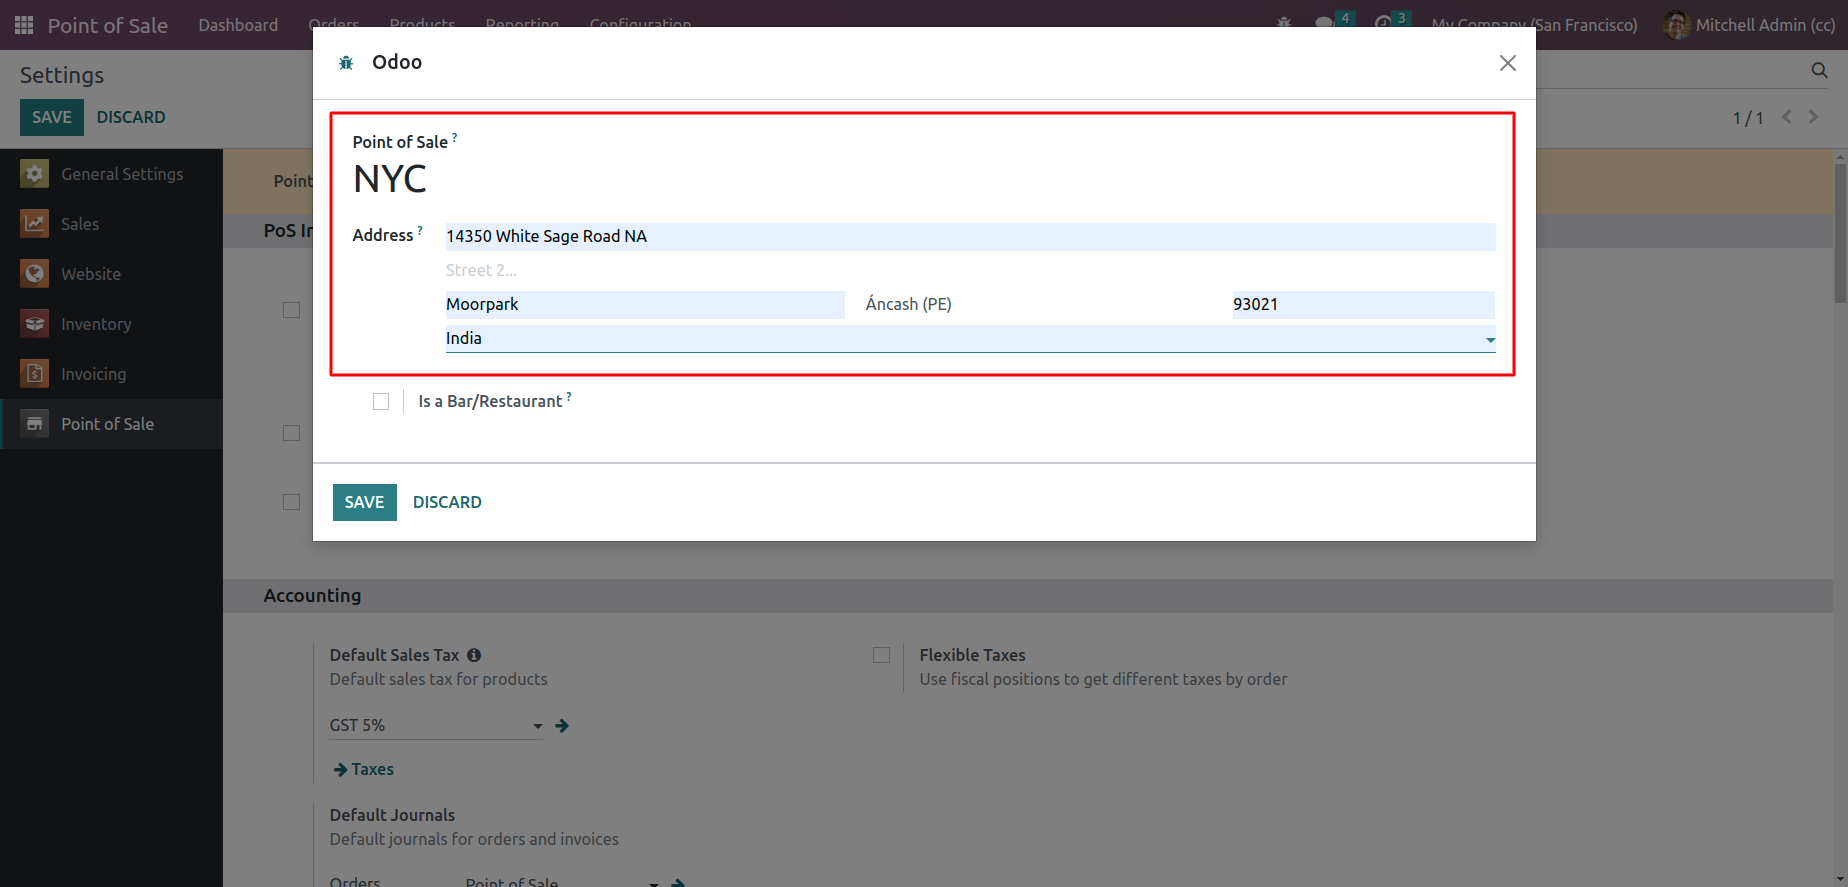Discard changes in the Odoo dialog
This screenshot has height=887, width=1848.
[x=447, y=503]
